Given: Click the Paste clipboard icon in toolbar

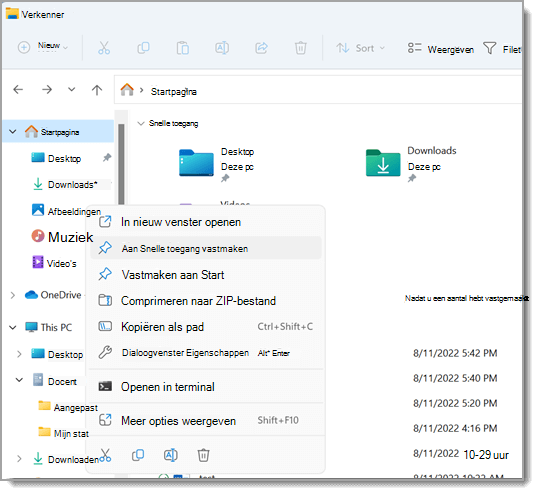Looking at the screenshot, I should pos(183,48).
